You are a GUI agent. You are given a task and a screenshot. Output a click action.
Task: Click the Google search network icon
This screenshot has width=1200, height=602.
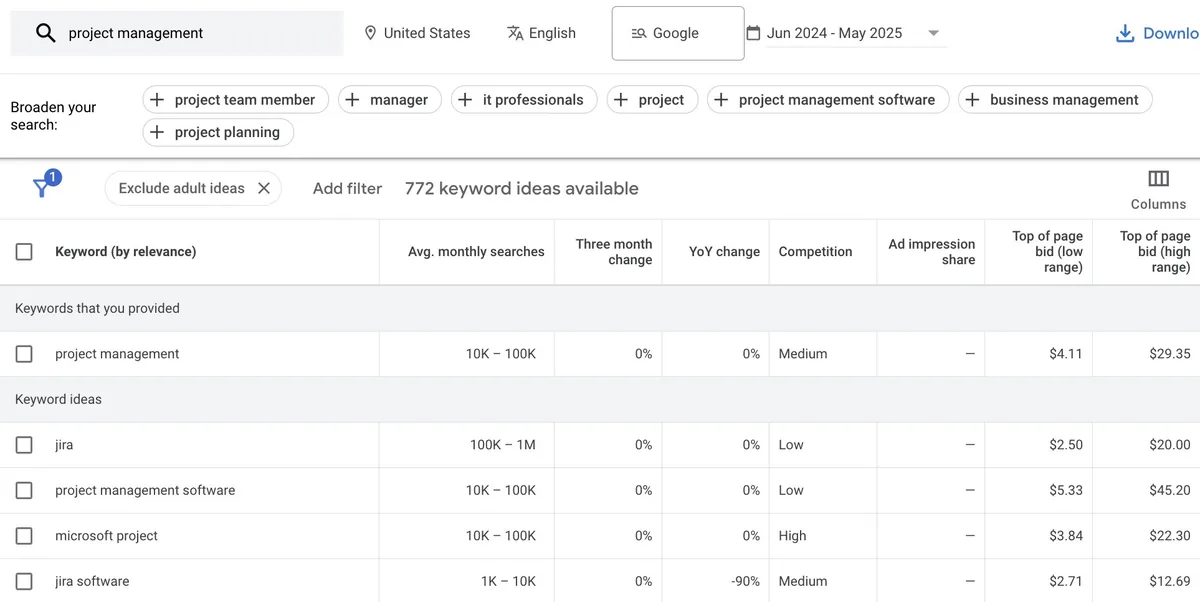click(x=639, y=33)
